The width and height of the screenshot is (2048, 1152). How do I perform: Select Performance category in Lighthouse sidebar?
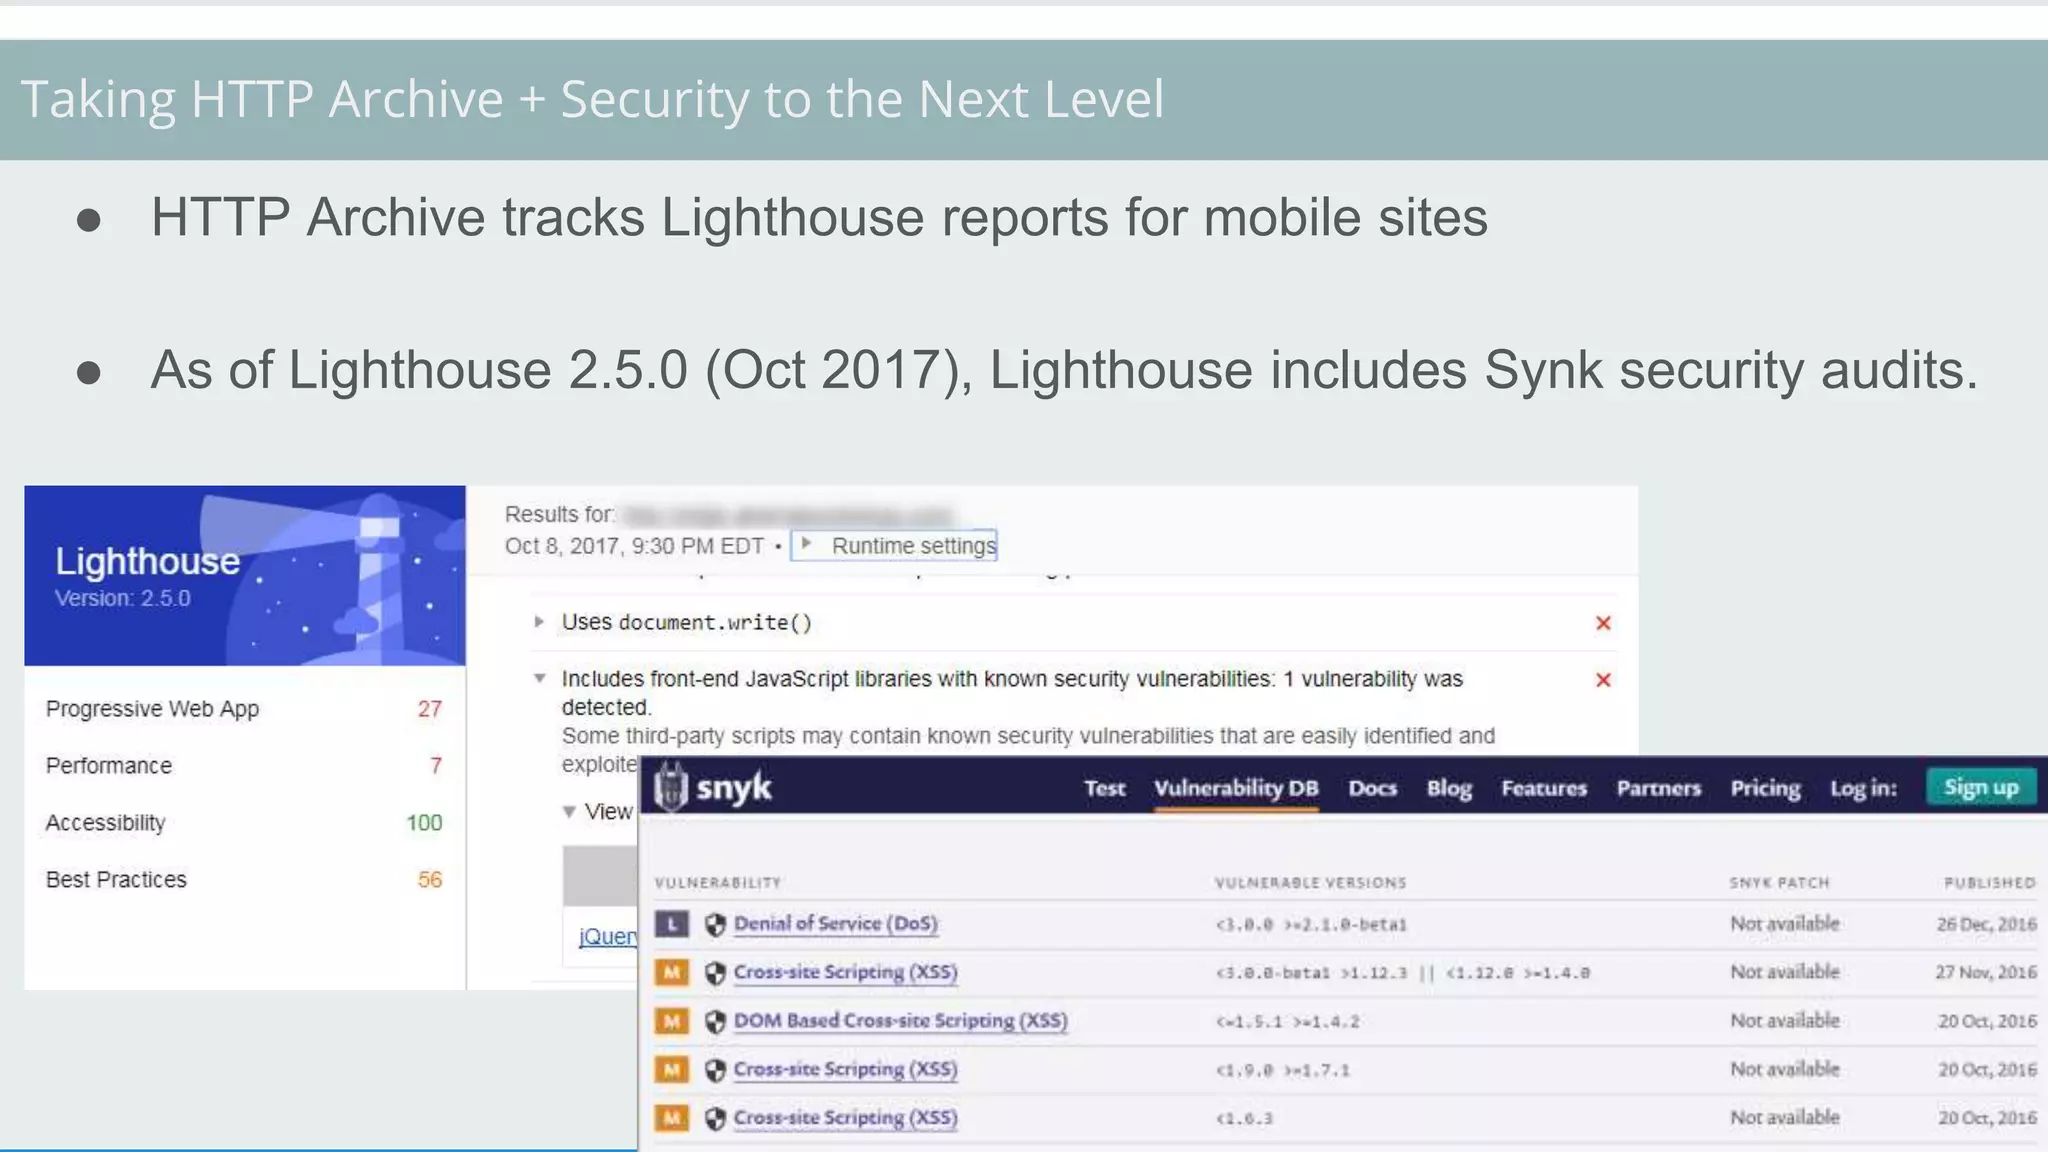245,766
